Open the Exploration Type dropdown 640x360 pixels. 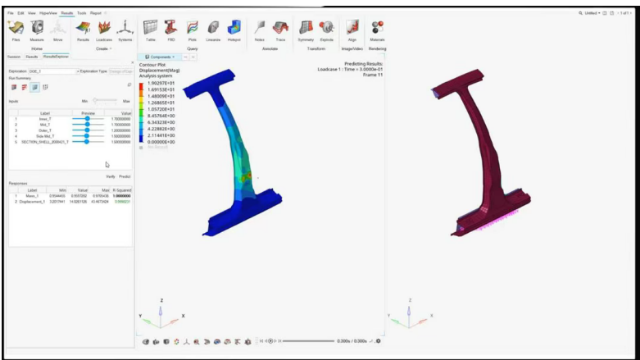pyautogui.click(x=121, y=71)
